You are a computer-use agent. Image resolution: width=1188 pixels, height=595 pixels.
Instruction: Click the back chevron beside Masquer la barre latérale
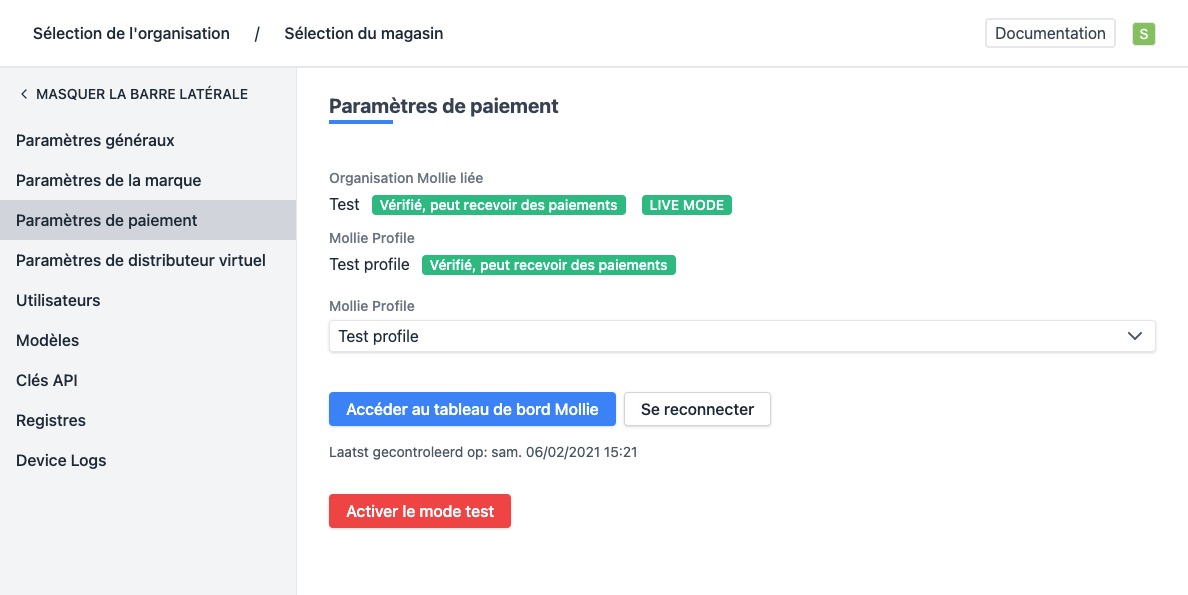(23, 94)
